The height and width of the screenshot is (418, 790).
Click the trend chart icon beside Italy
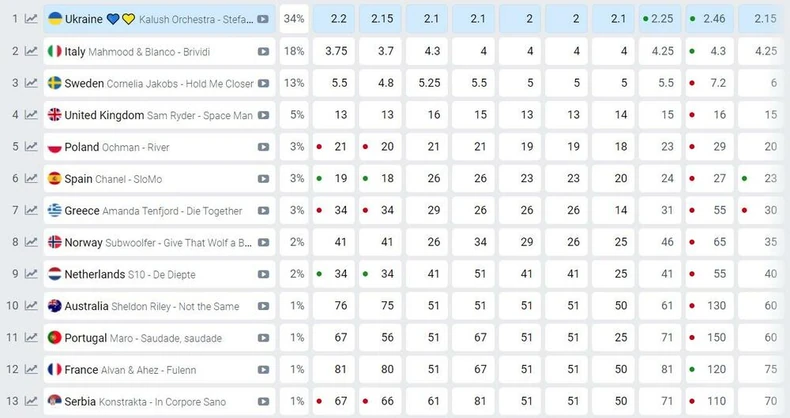pos(31,51)
